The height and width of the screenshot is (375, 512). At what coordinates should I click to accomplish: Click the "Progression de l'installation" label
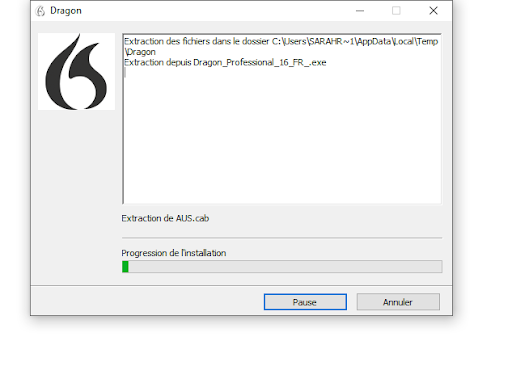point(174,253)
